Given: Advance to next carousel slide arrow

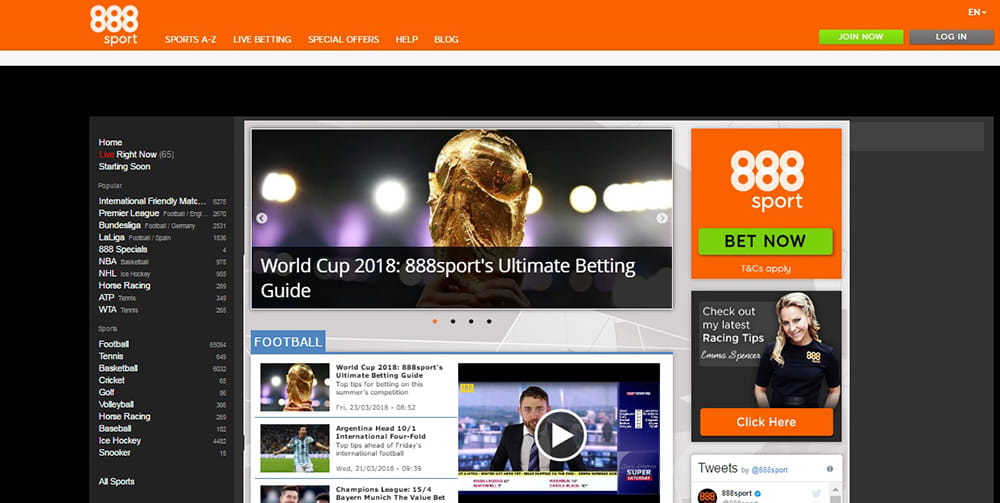Looking at the screenshot, I should point(662,218).
